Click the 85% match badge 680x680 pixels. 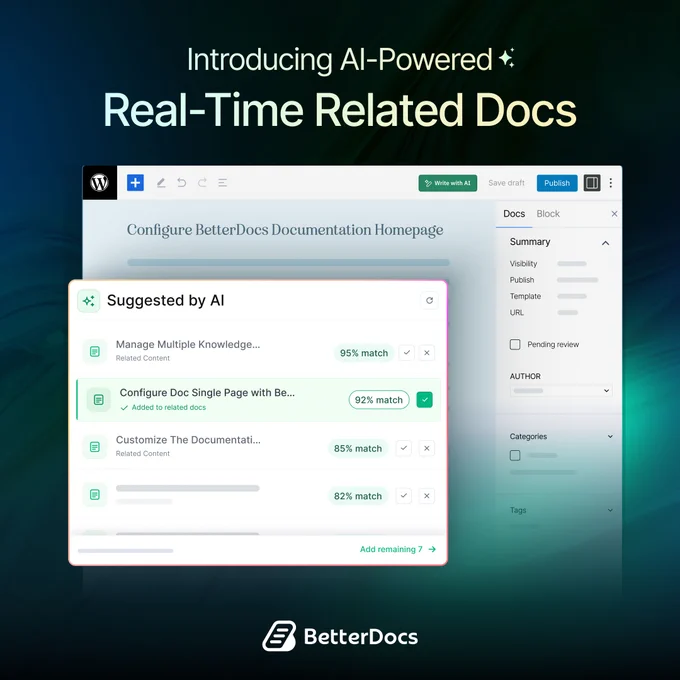358,448
